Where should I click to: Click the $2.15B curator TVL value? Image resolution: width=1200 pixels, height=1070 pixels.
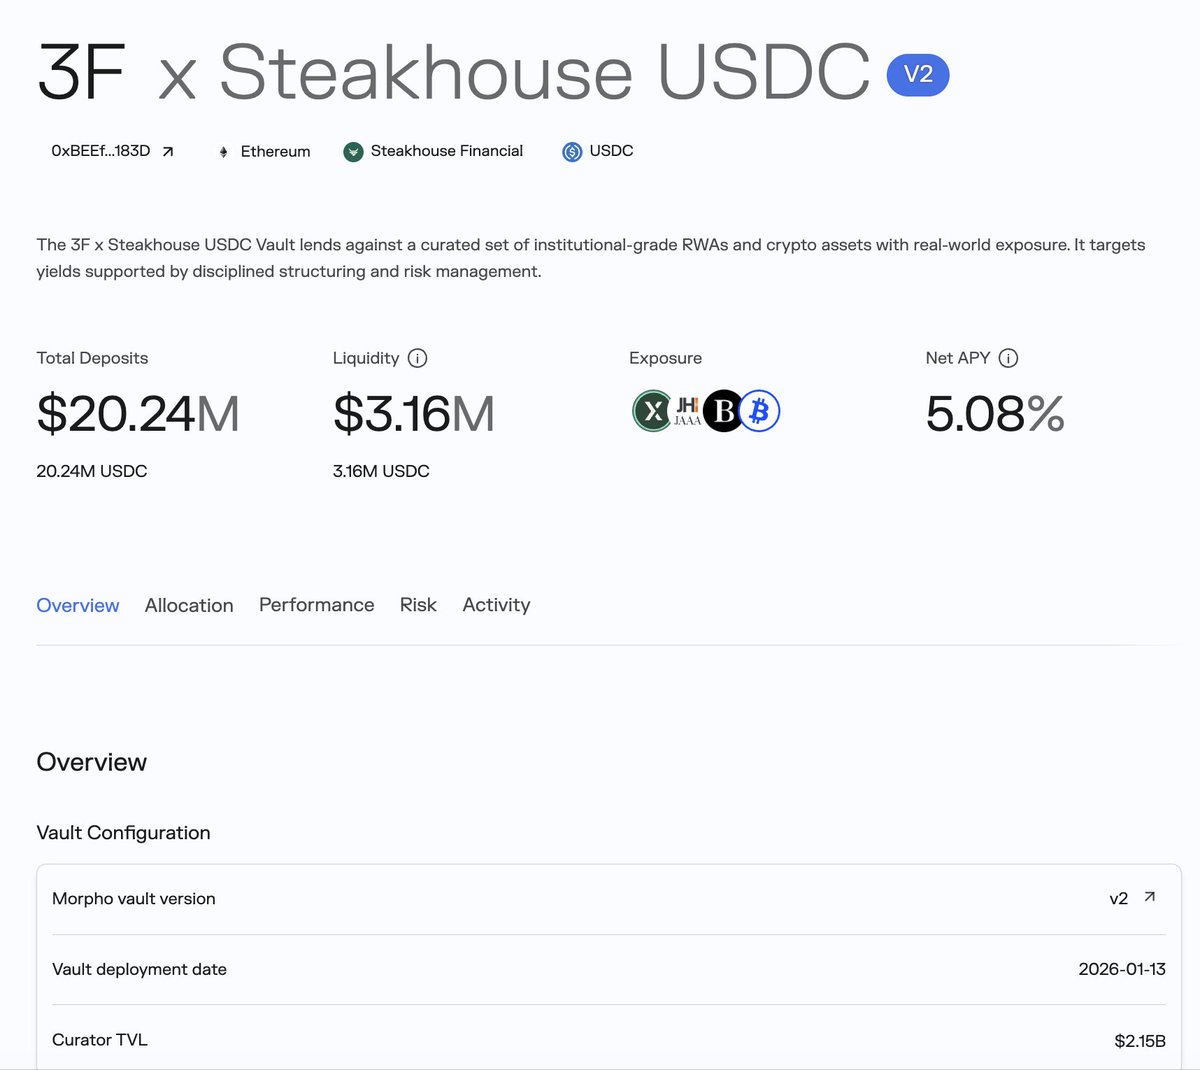click(x=1140, y=1041)
